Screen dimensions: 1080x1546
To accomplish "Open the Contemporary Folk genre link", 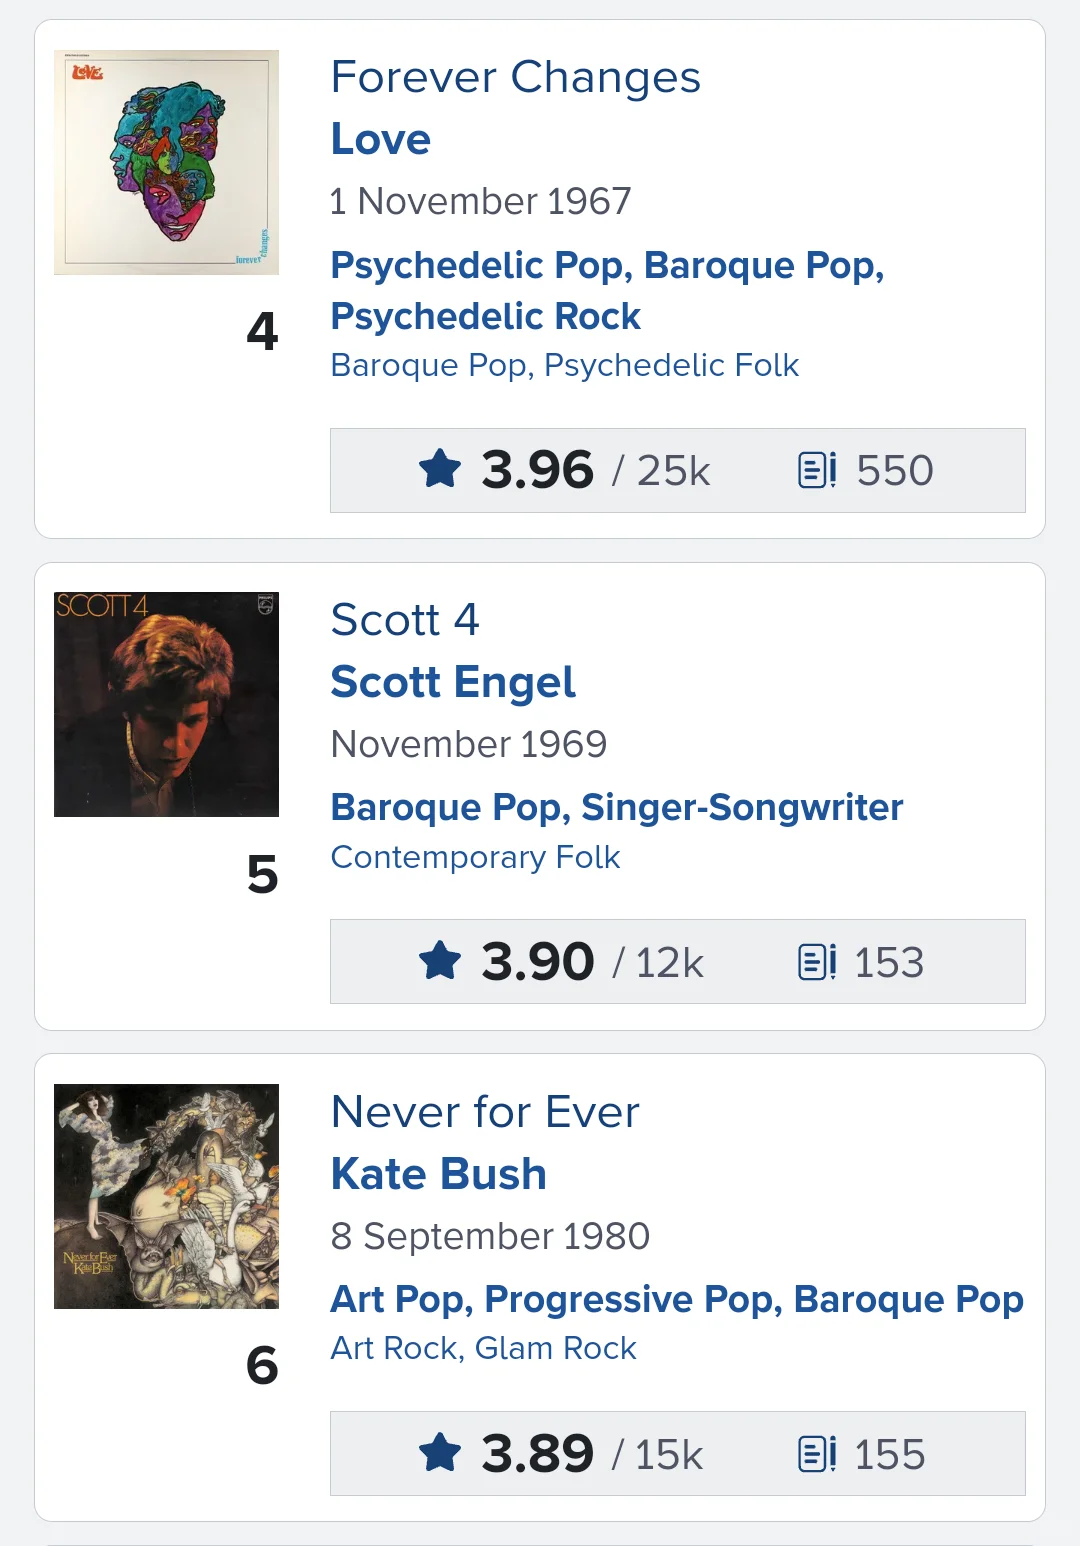I will pos(475,857).
